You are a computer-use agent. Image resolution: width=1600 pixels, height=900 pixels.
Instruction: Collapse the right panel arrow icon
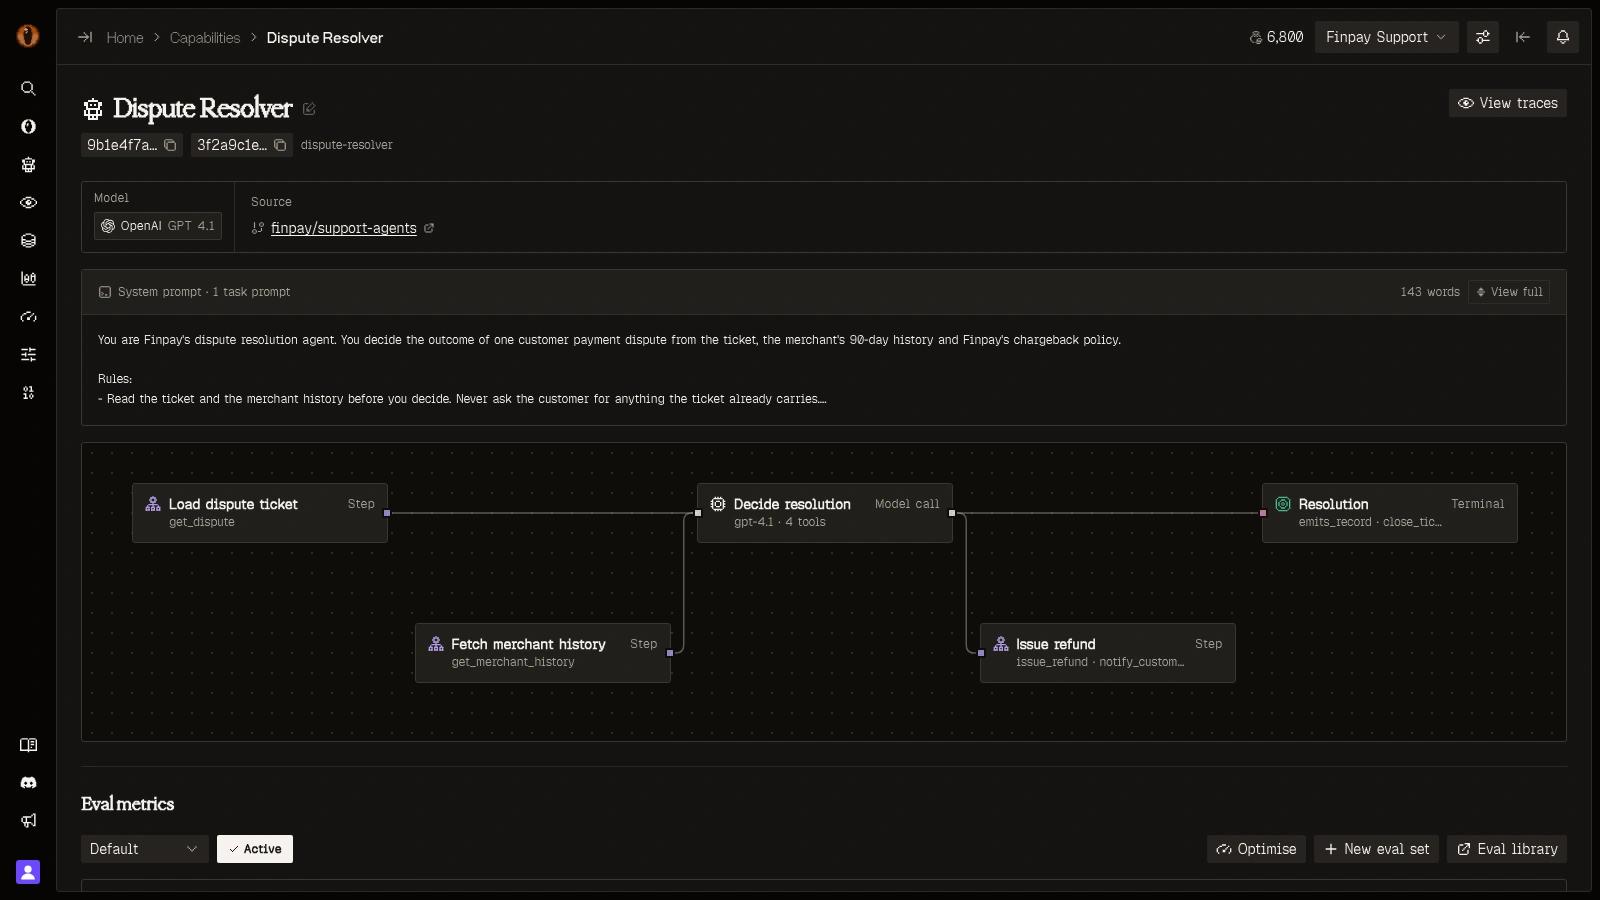pyautogui.click(x=1523, y=37)
